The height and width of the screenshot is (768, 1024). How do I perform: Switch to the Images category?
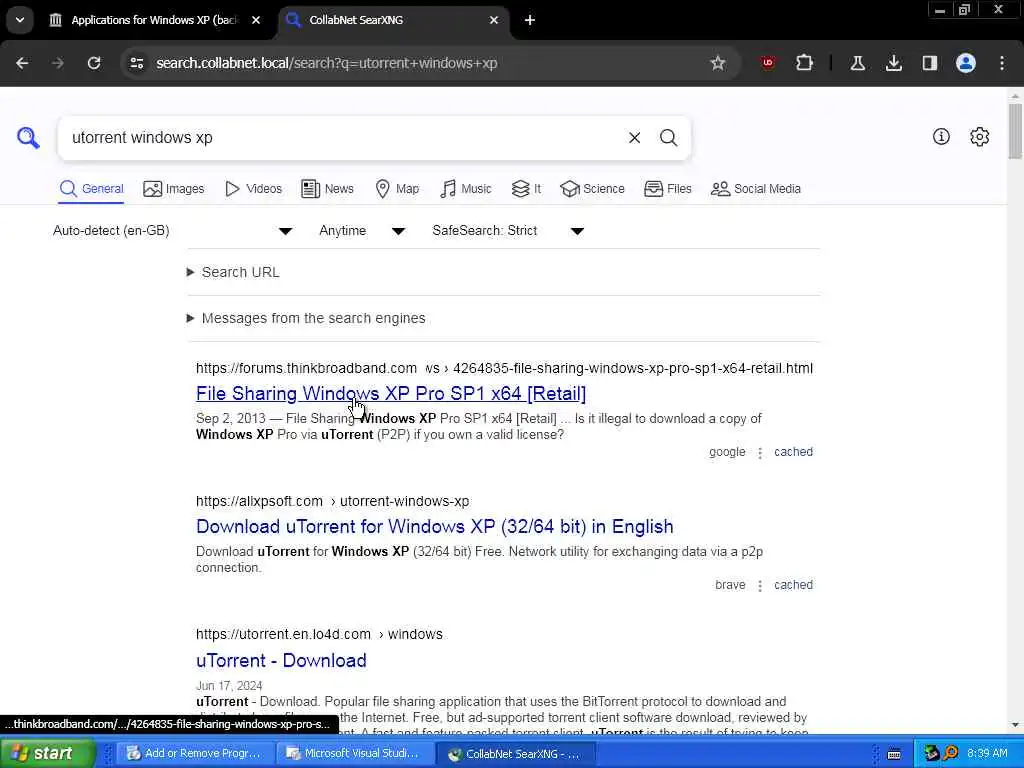[x=174, y=189]
